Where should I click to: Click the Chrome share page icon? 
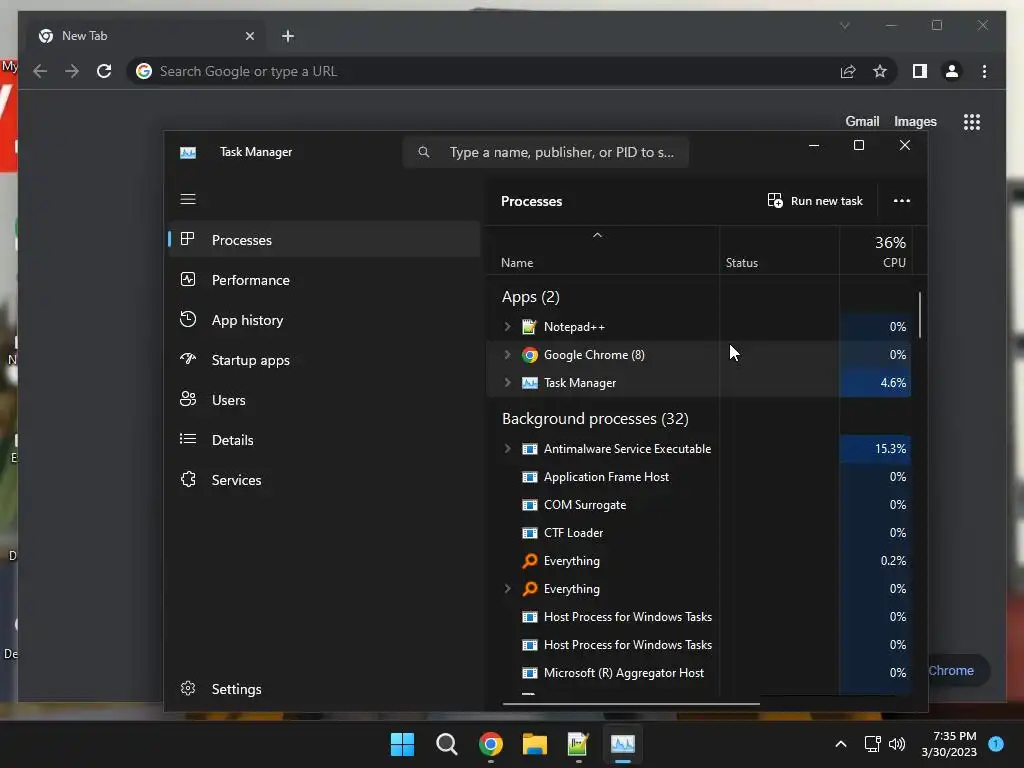[848, 71]
